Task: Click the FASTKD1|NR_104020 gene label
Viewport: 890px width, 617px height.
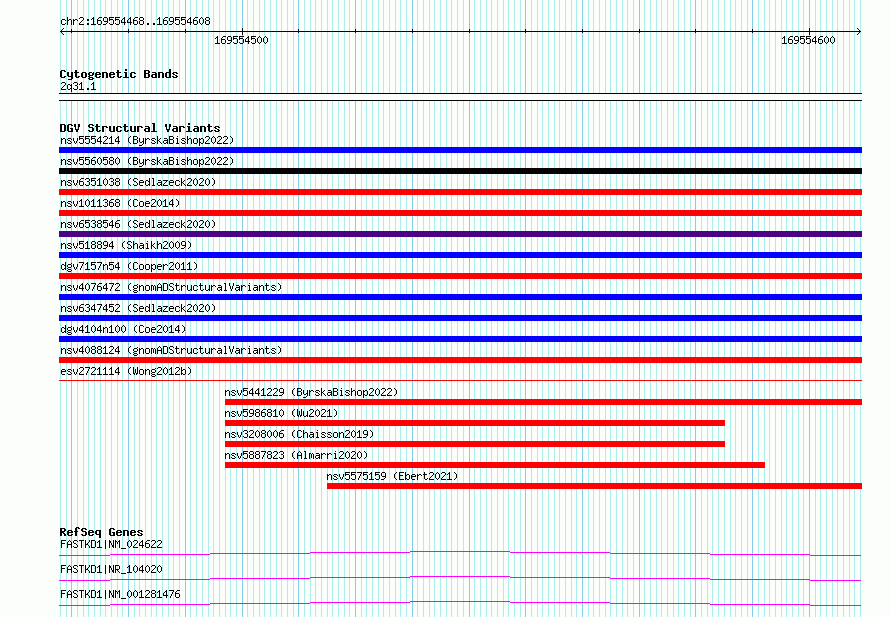Action: coord(111,569)
